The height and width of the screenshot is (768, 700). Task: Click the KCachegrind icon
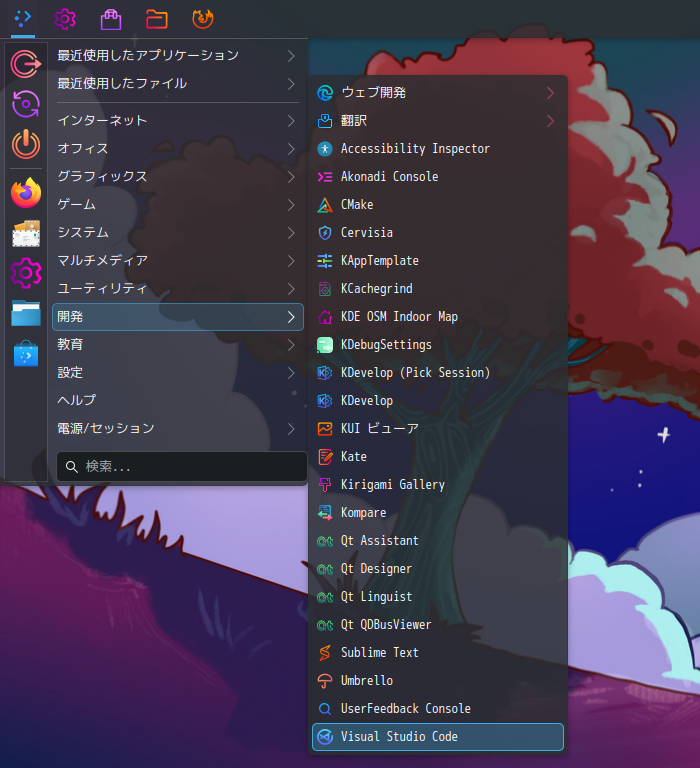pyautogui.click(x=325, y=289)
